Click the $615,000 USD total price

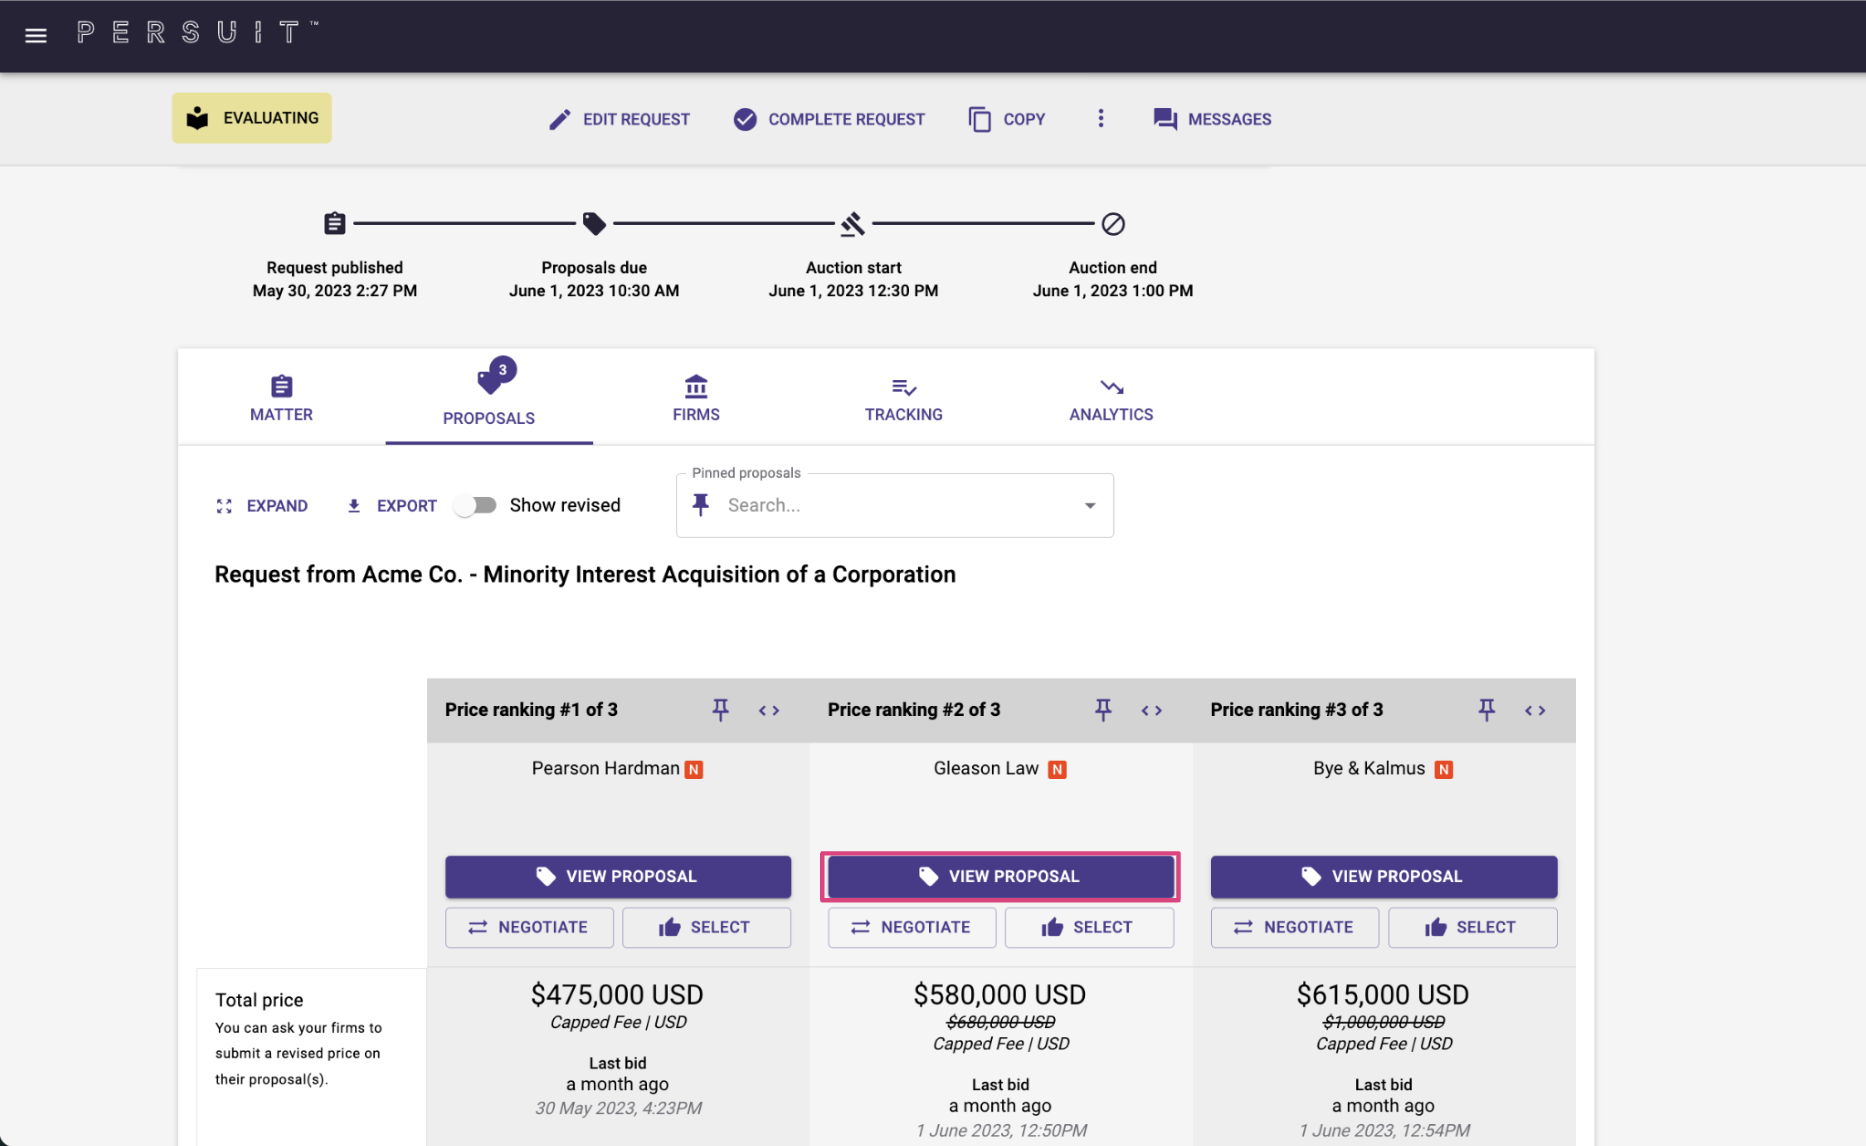[1383, 995]
